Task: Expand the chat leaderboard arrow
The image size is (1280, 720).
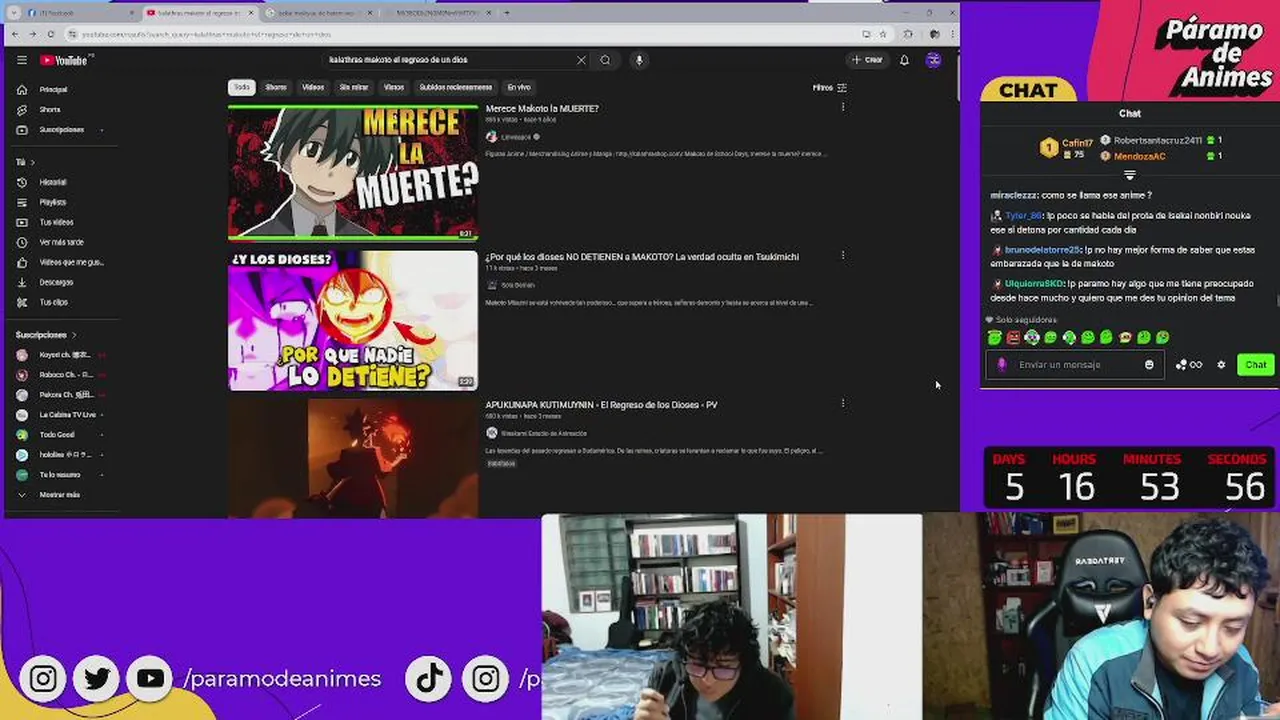Action: (1130, 174)
